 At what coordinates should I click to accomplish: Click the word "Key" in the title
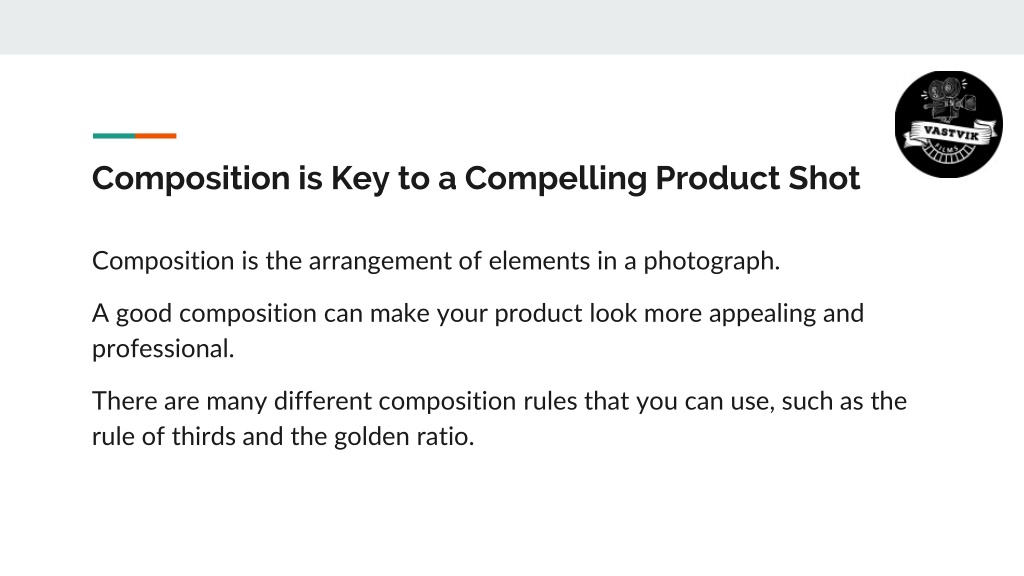(360, 178)
